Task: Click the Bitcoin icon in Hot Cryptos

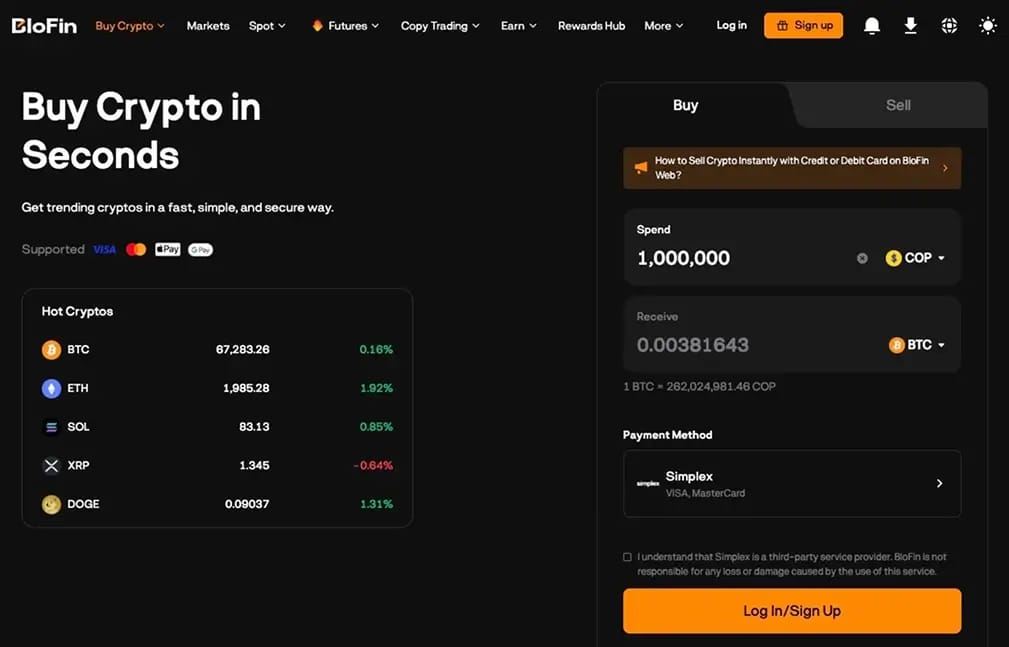Action: [x=51, y=350]
